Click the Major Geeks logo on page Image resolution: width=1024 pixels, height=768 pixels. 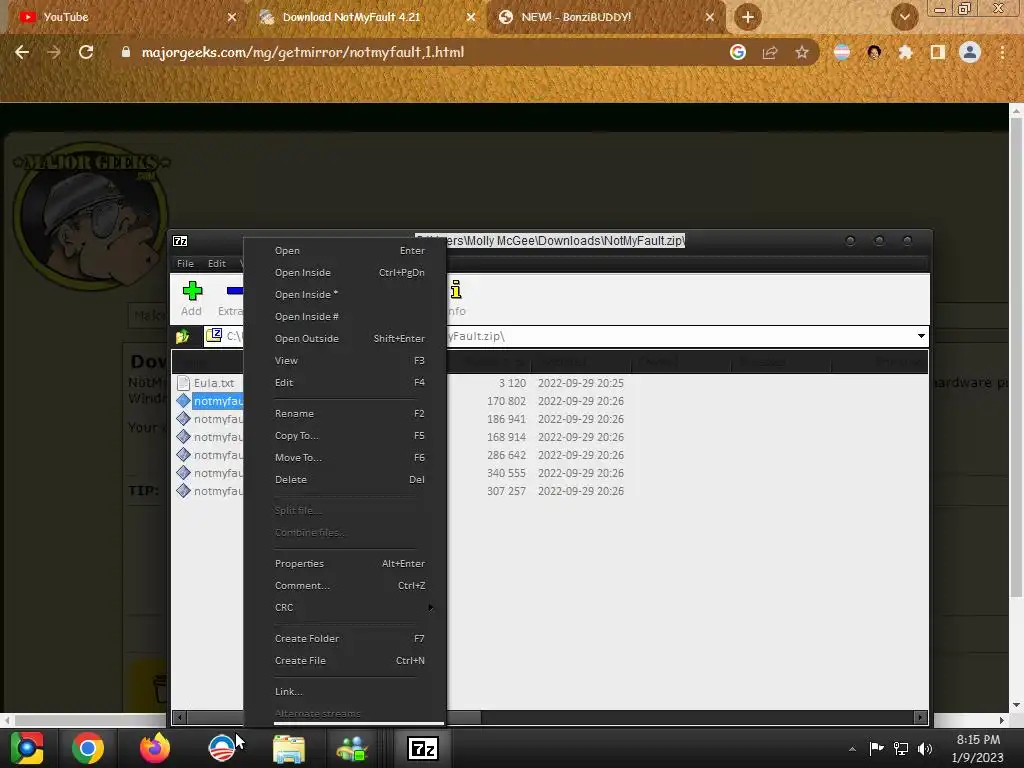(x=90, y=216)
